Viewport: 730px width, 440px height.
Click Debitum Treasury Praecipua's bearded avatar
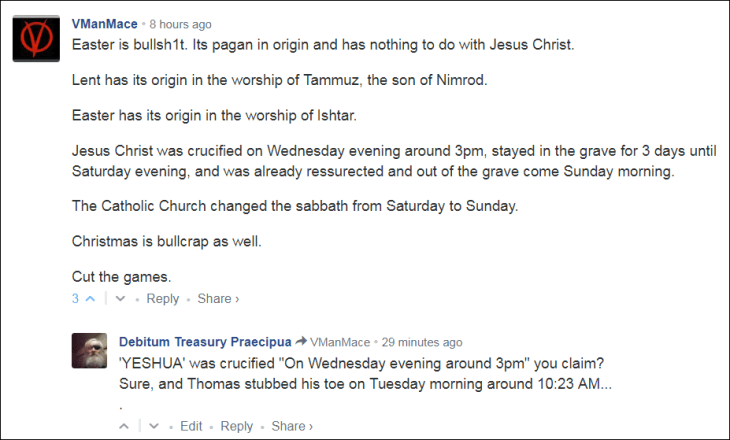point(90,350)
